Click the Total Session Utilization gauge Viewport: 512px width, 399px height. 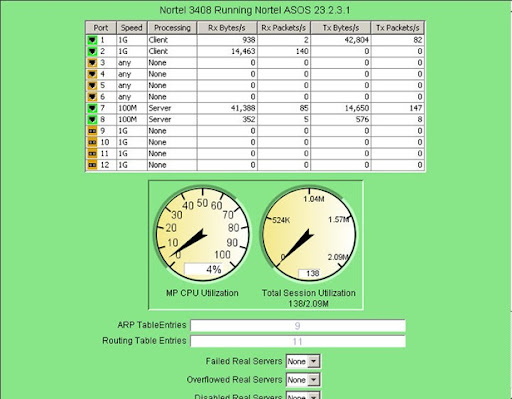coord(309,235)
